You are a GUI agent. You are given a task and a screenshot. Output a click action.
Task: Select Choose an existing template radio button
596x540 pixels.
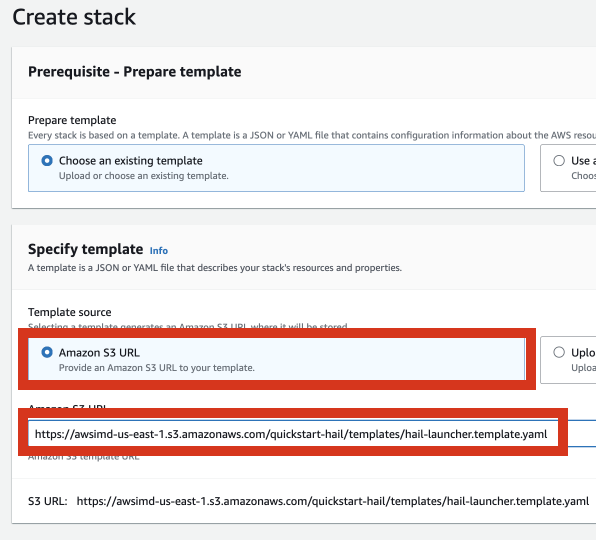(47, 161)
